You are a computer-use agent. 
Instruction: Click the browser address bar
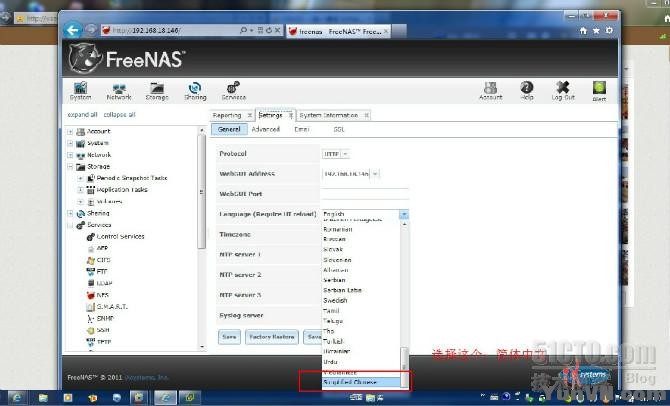pos(173,30)
